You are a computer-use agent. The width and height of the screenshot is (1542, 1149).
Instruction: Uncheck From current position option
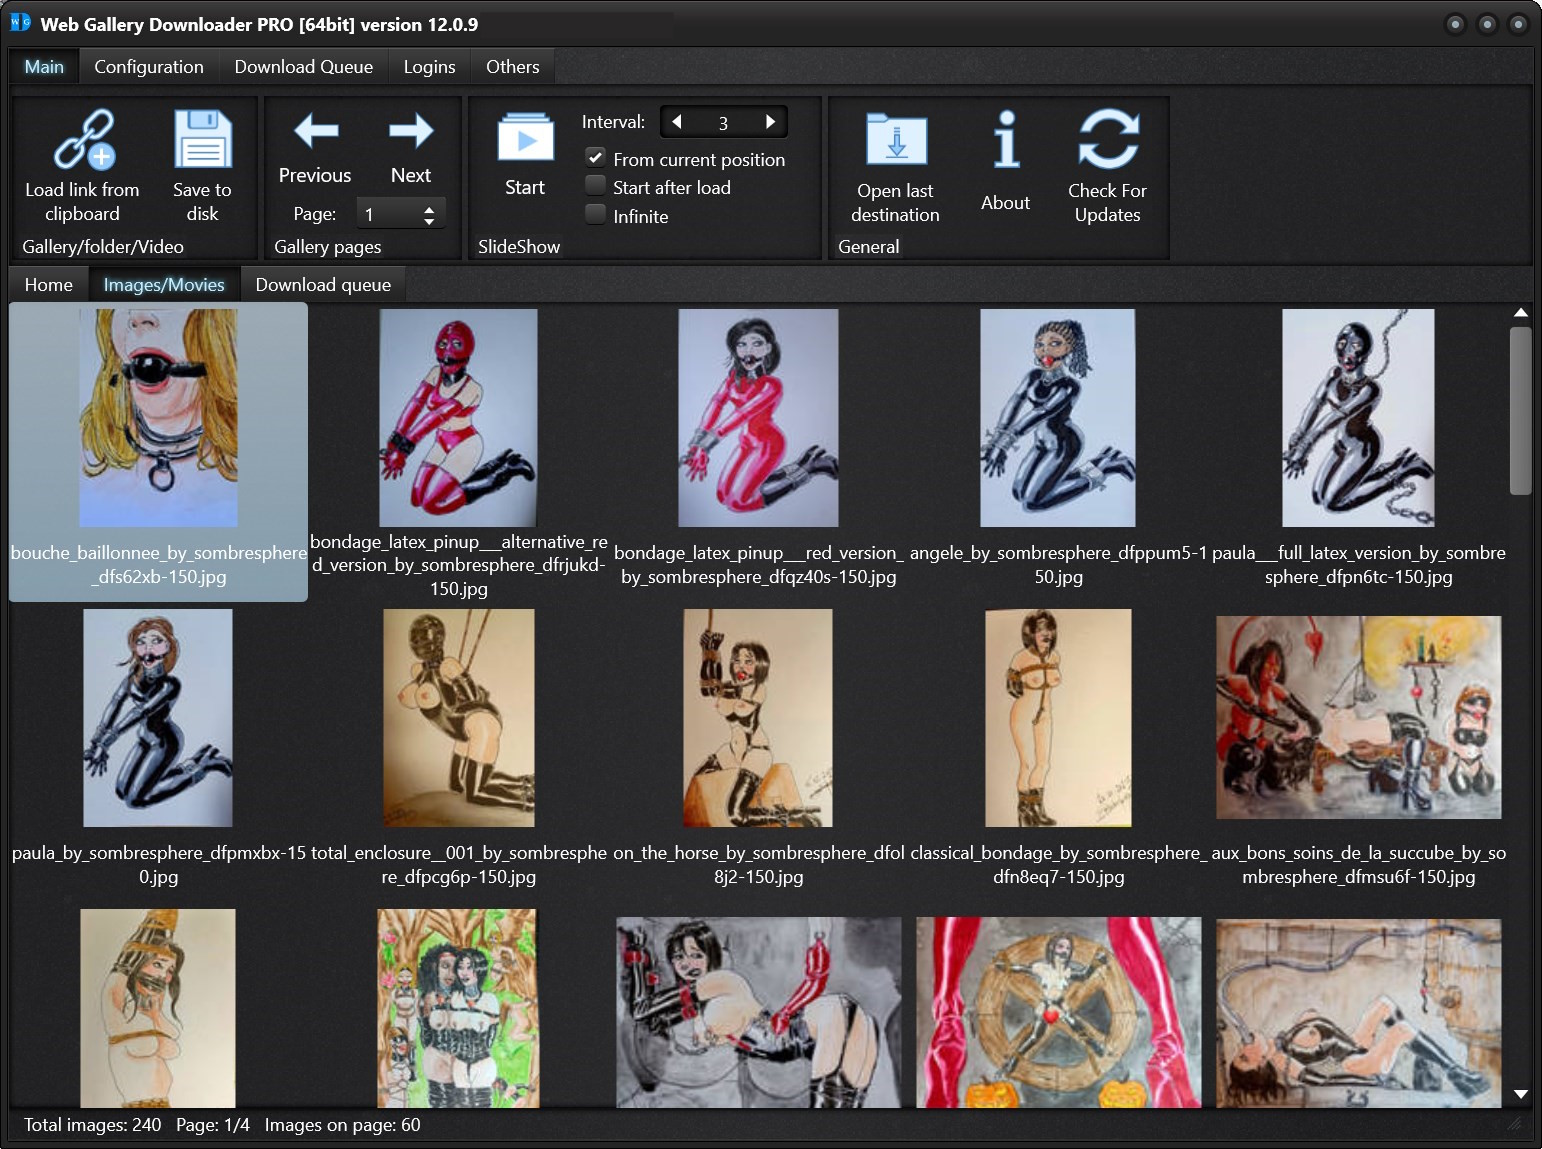pyautogui.click(x=595, y=158)
